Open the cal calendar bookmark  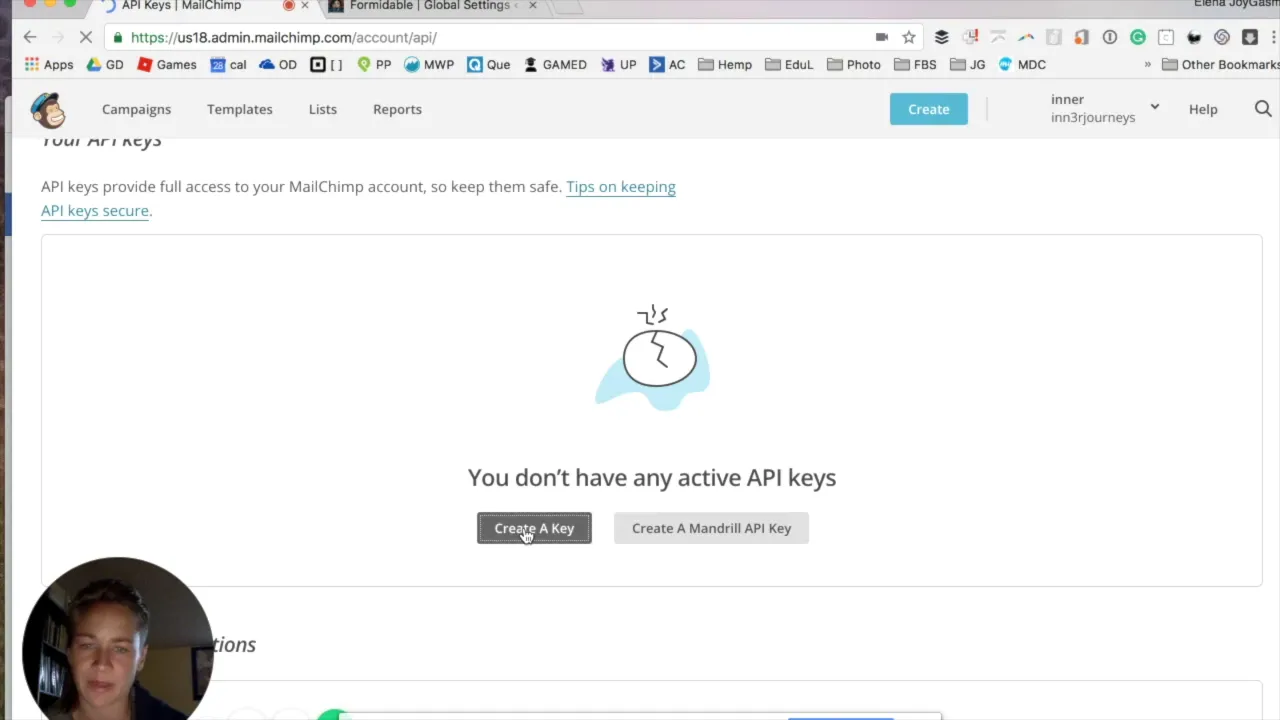click(x=228, y=64)
